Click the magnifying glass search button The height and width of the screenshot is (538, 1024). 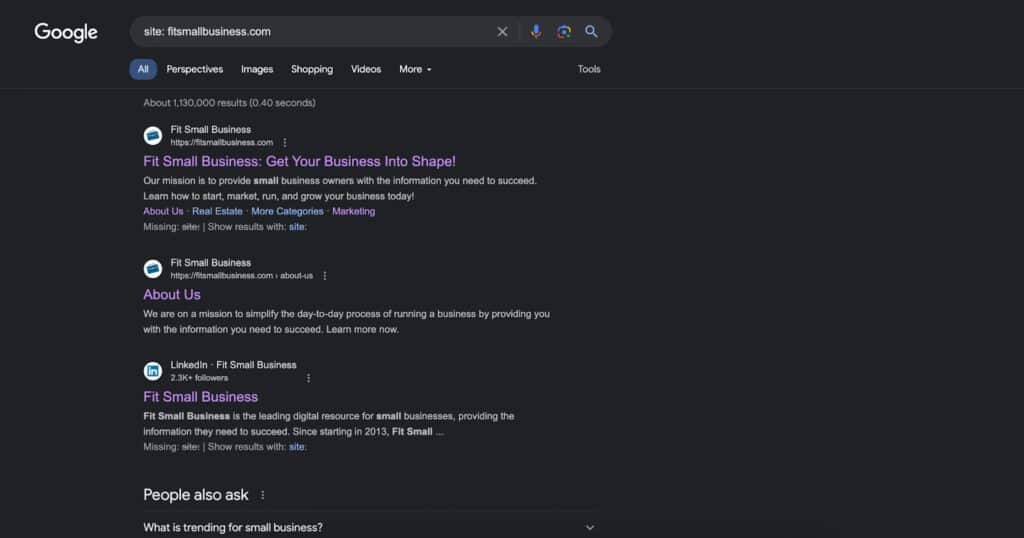592,32
